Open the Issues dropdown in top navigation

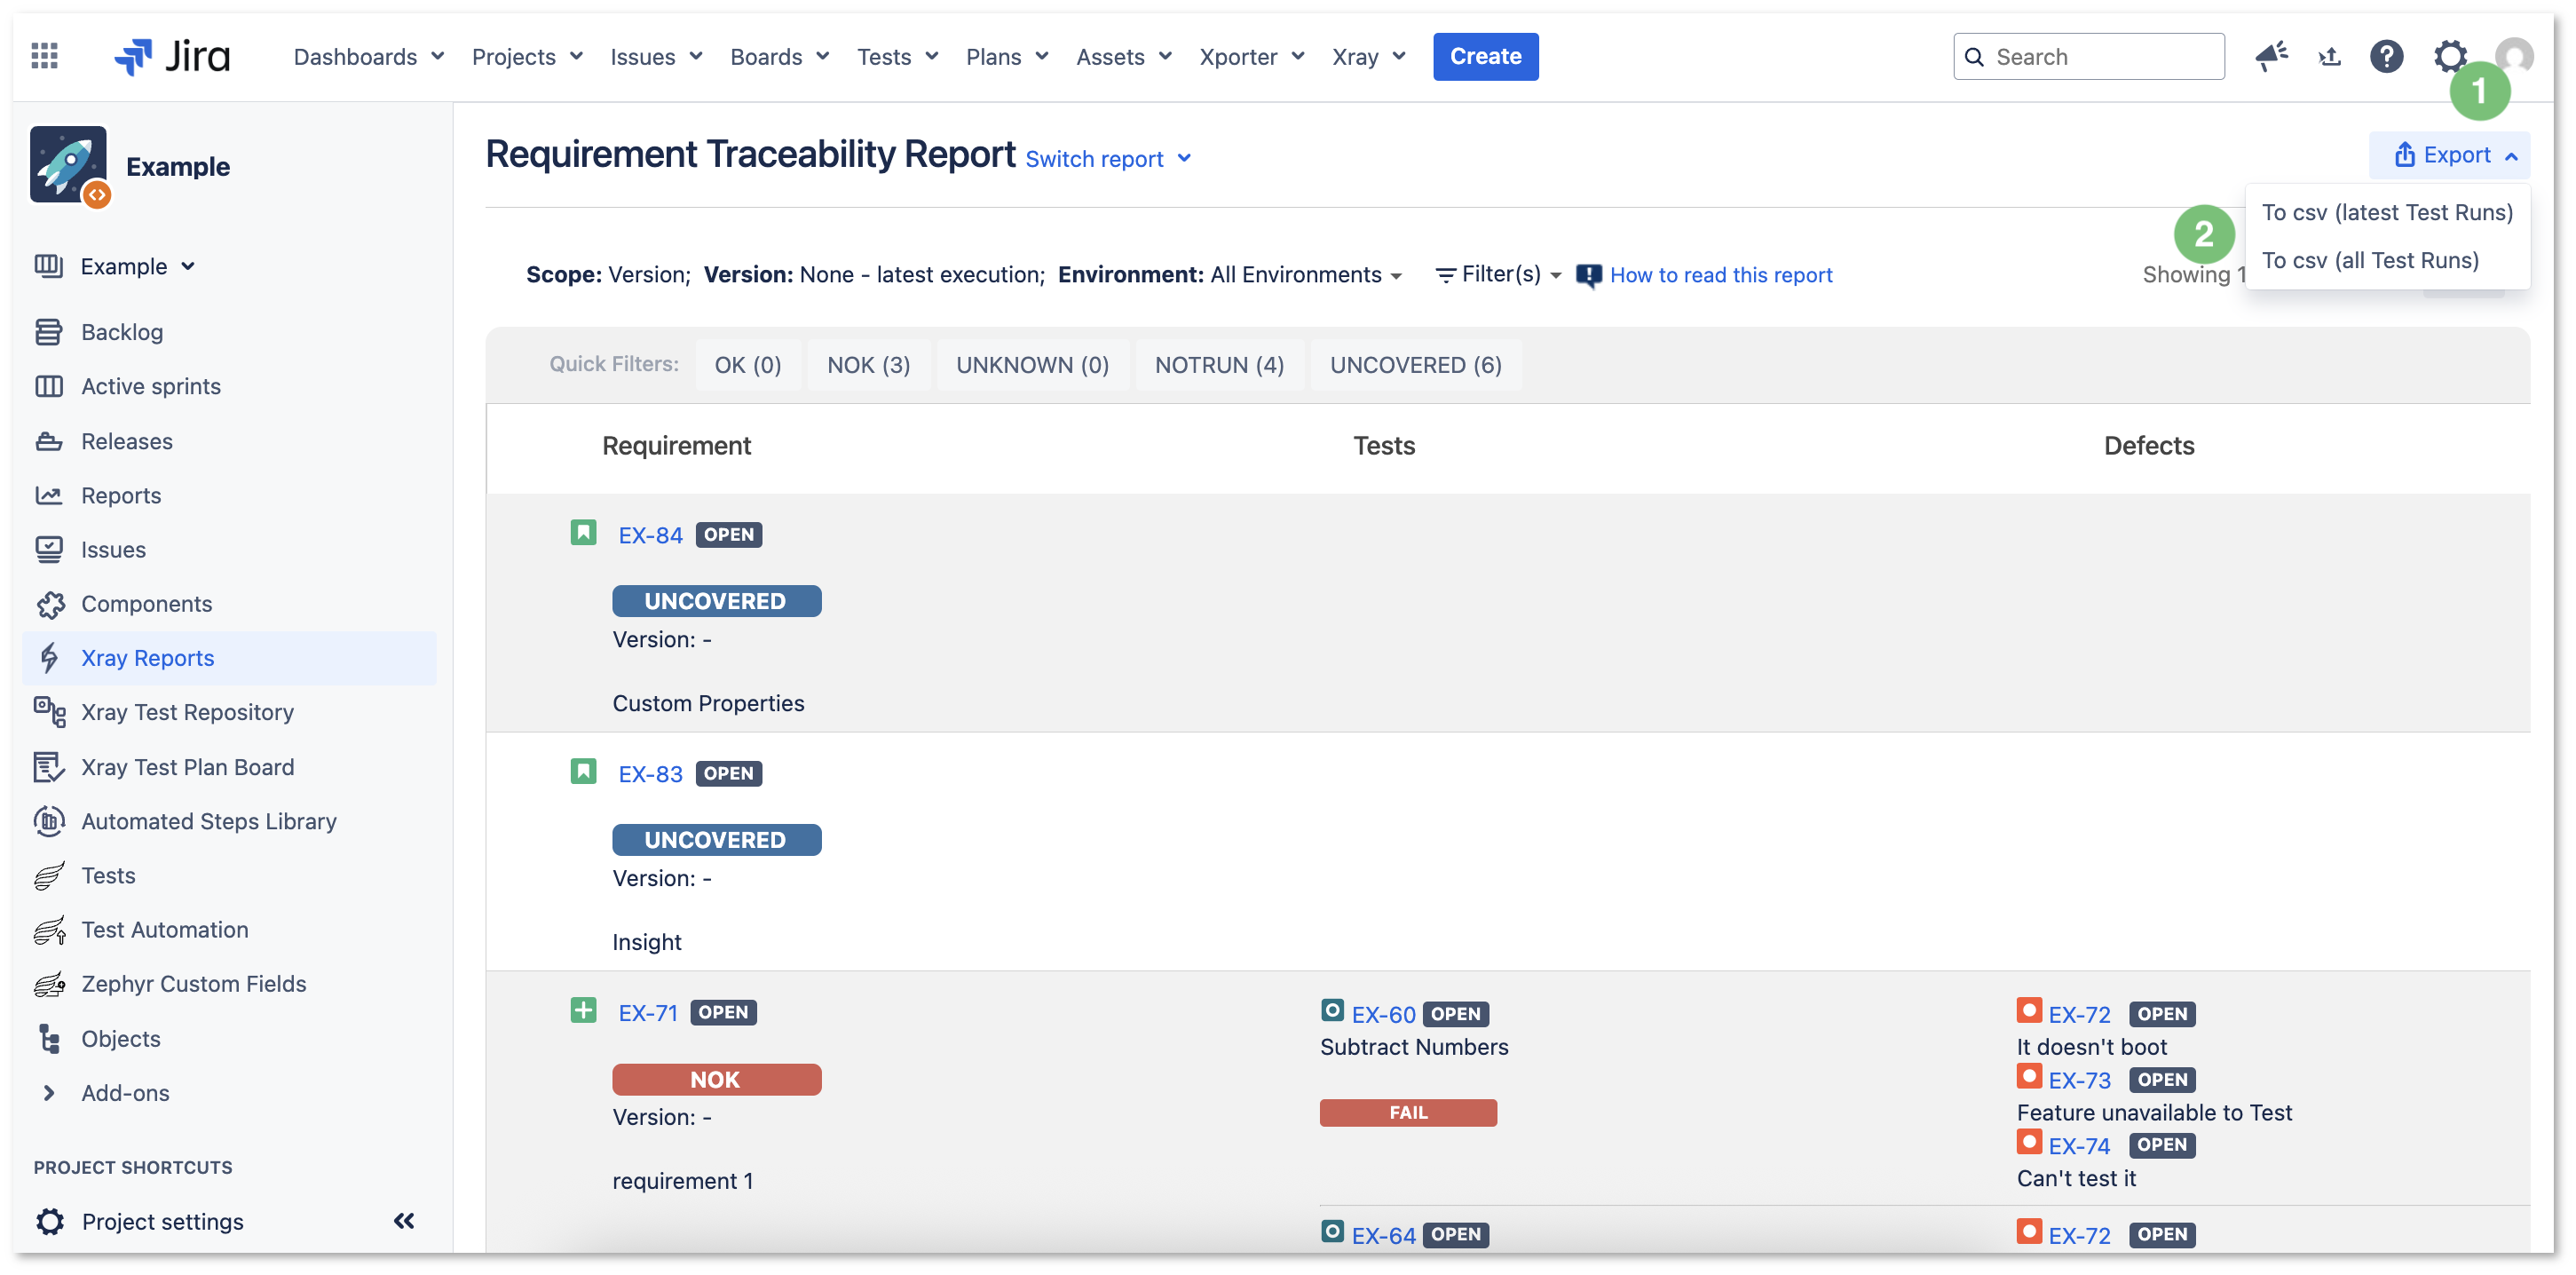coord(656,56)
